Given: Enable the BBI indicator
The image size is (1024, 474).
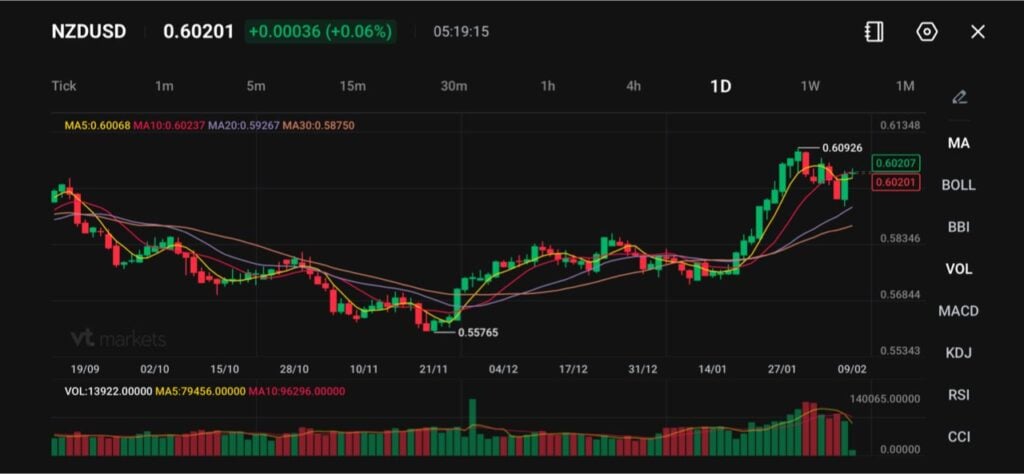Looking at the screenshot, I should click(958, 227).
